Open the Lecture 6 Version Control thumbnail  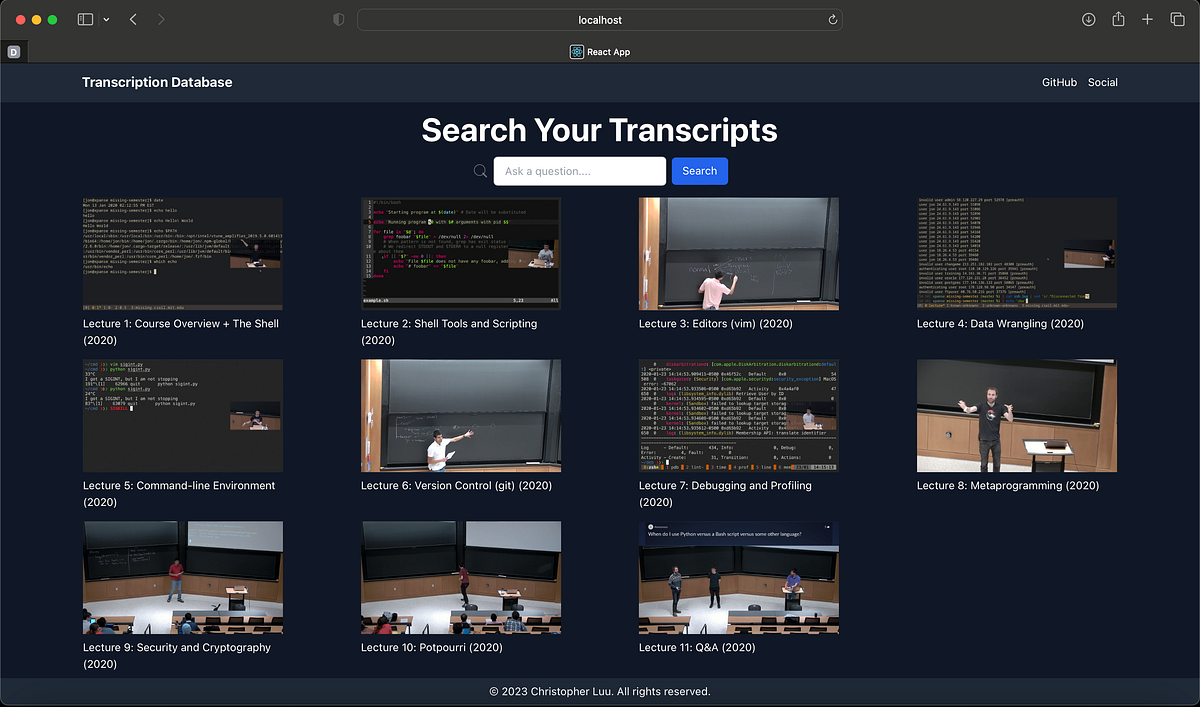tap(461, 415)
